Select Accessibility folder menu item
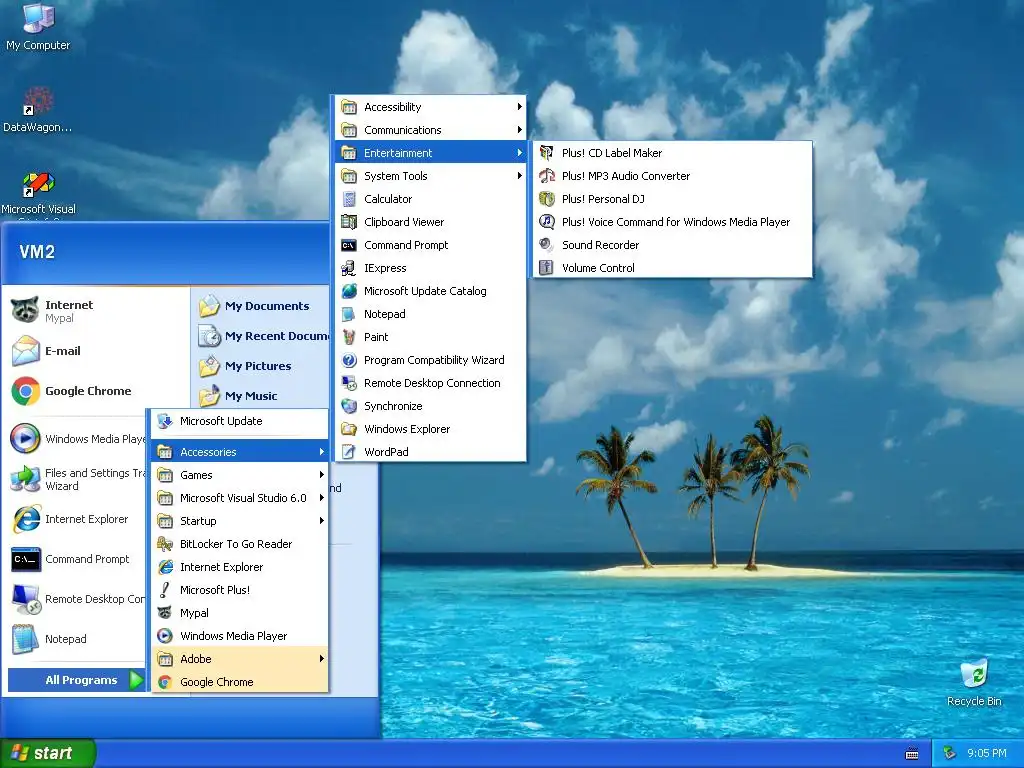1024x768 pixels. click(430, 106)
